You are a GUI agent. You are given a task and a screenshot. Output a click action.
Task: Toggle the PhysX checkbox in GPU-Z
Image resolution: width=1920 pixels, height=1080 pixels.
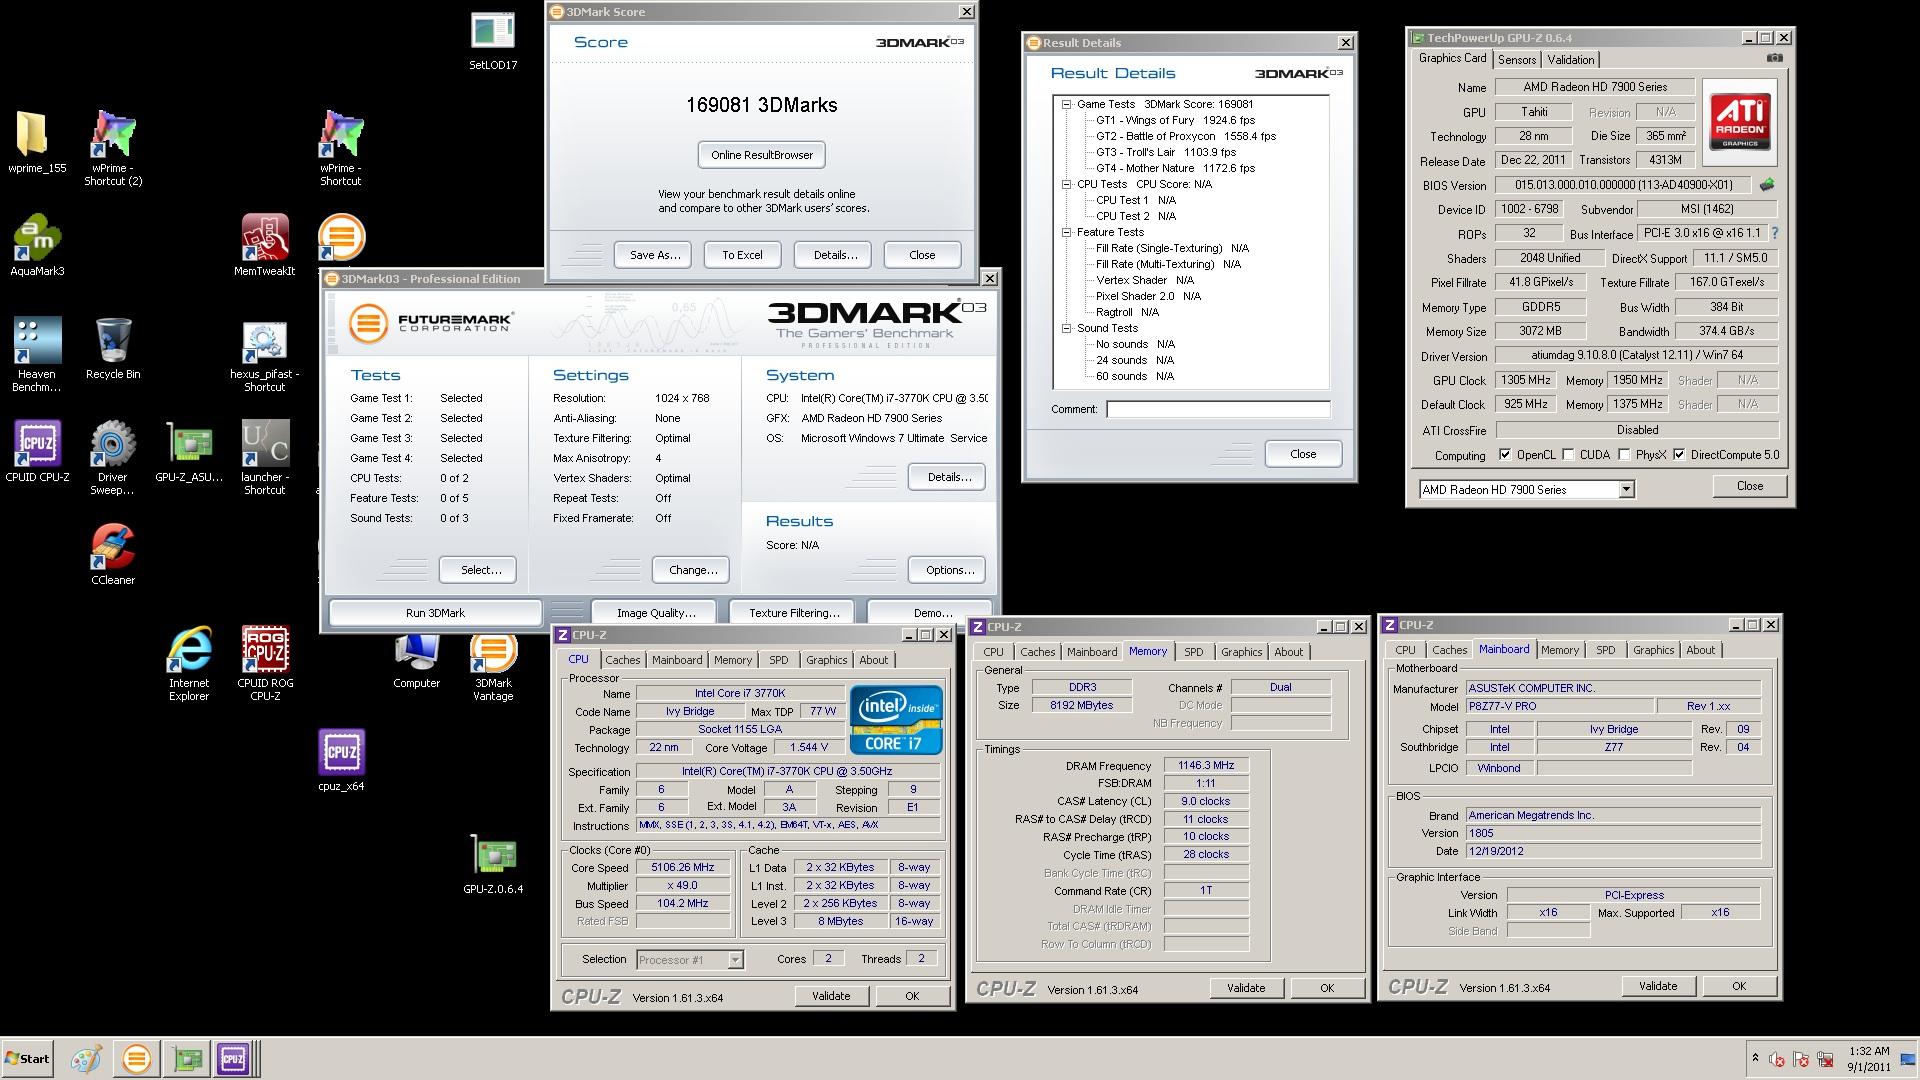[x=1625, y=455]
